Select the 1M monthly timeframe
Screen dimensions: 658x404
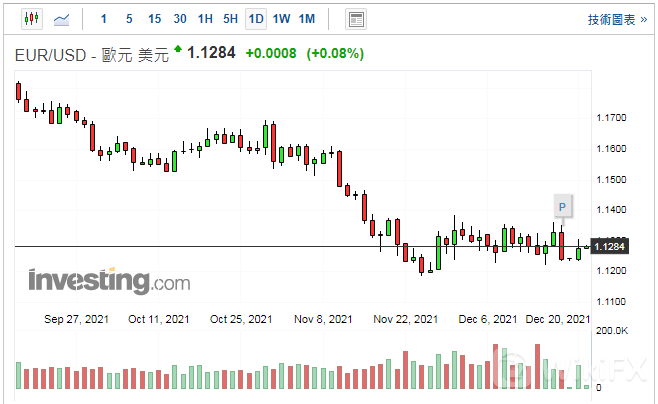pos(307,19)
